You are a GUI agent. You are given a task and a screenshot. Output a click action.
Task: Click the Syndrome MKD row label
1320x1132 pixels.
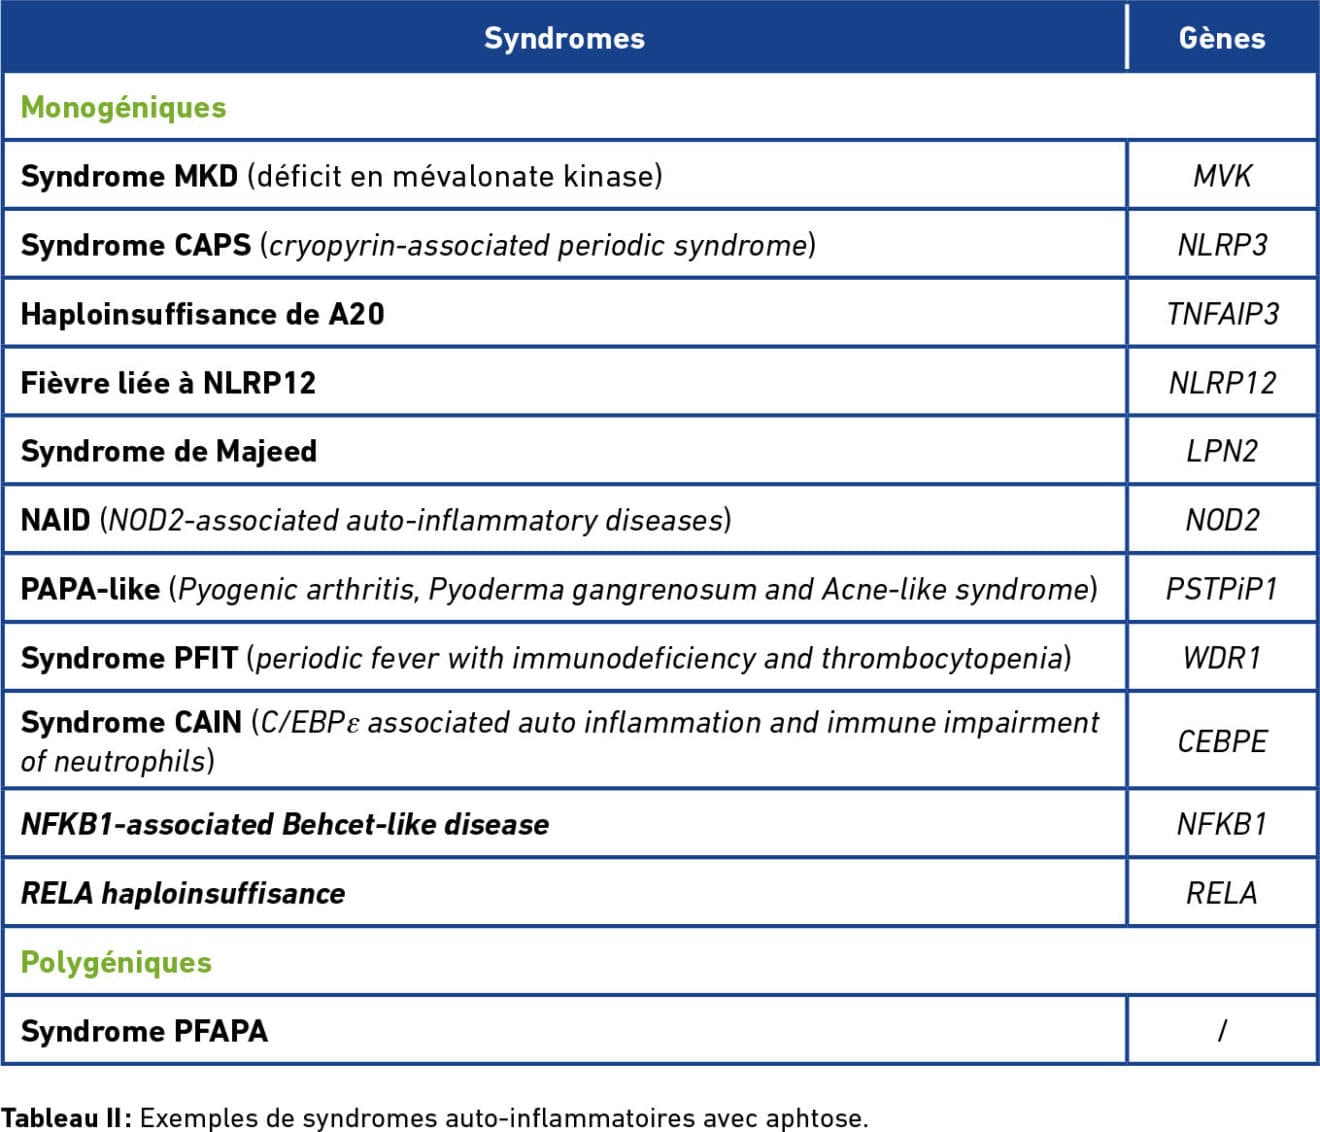click(x=341, y=176)
